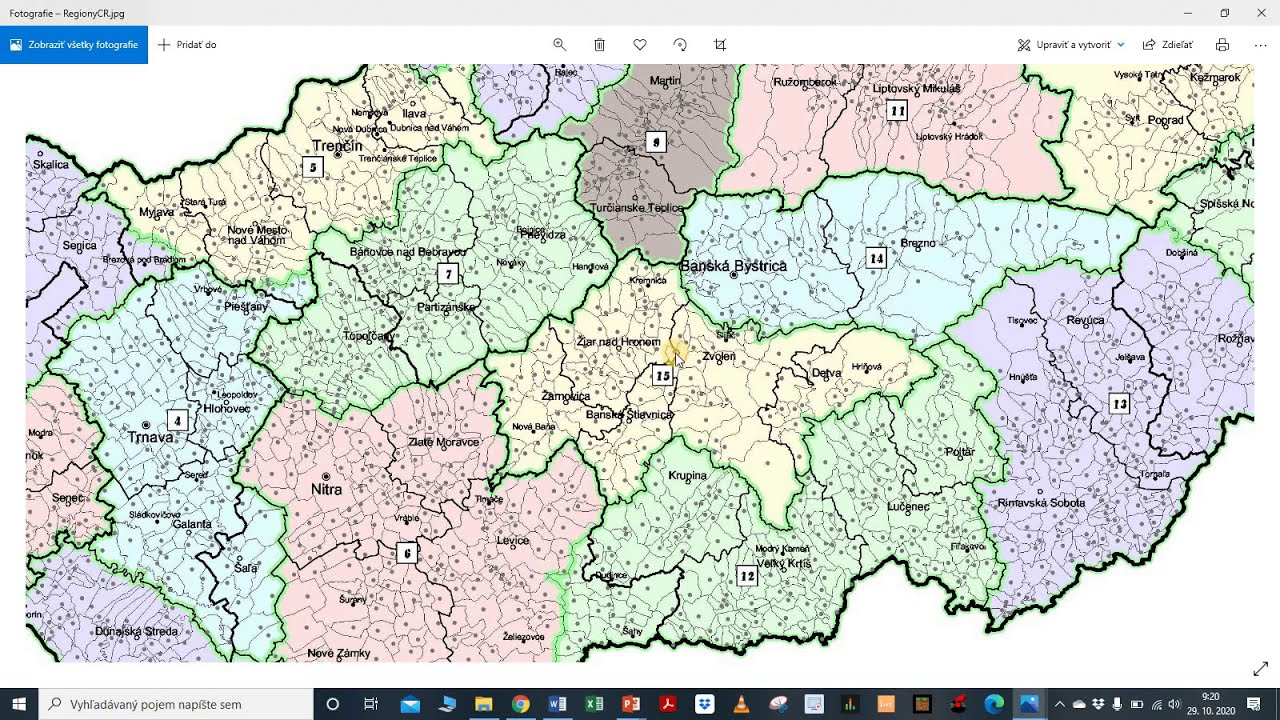Click the Rimavská Sobota label on map
This screenshot has height=720, width=1280.
(1041, 503)
